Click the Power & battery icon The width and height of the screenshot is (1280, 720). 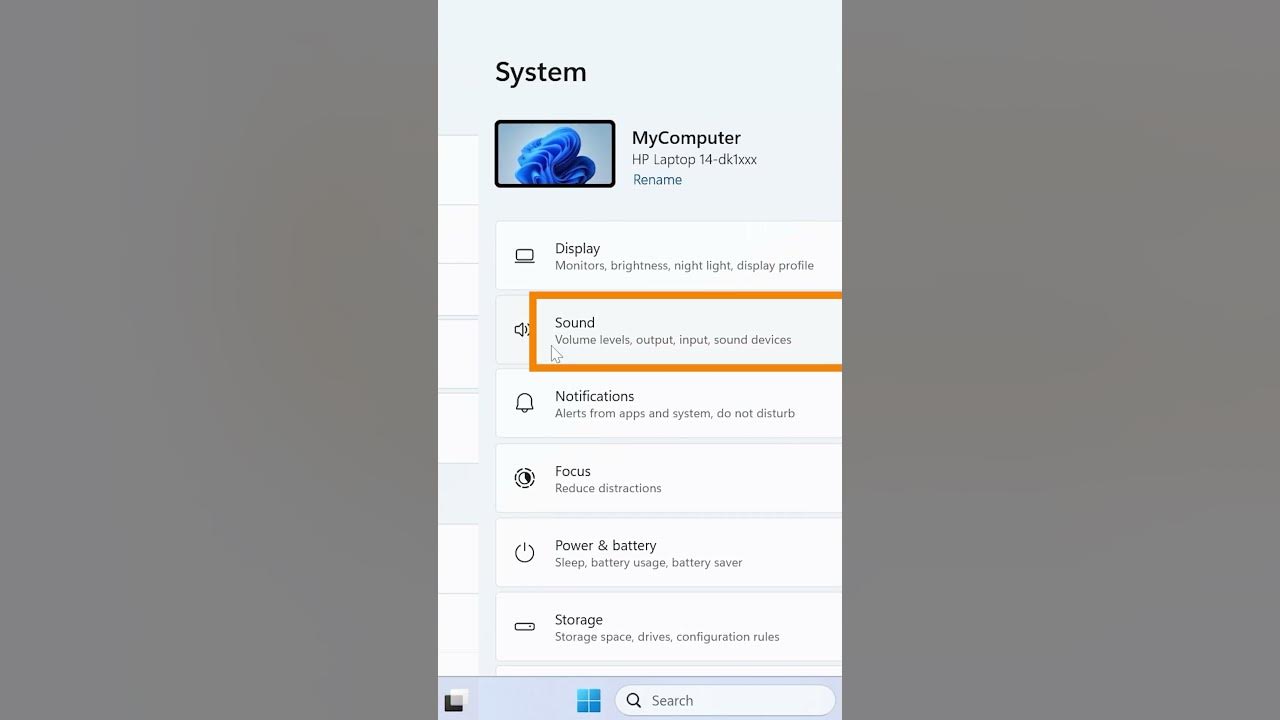pyautogui.click(x=524, y=552)
